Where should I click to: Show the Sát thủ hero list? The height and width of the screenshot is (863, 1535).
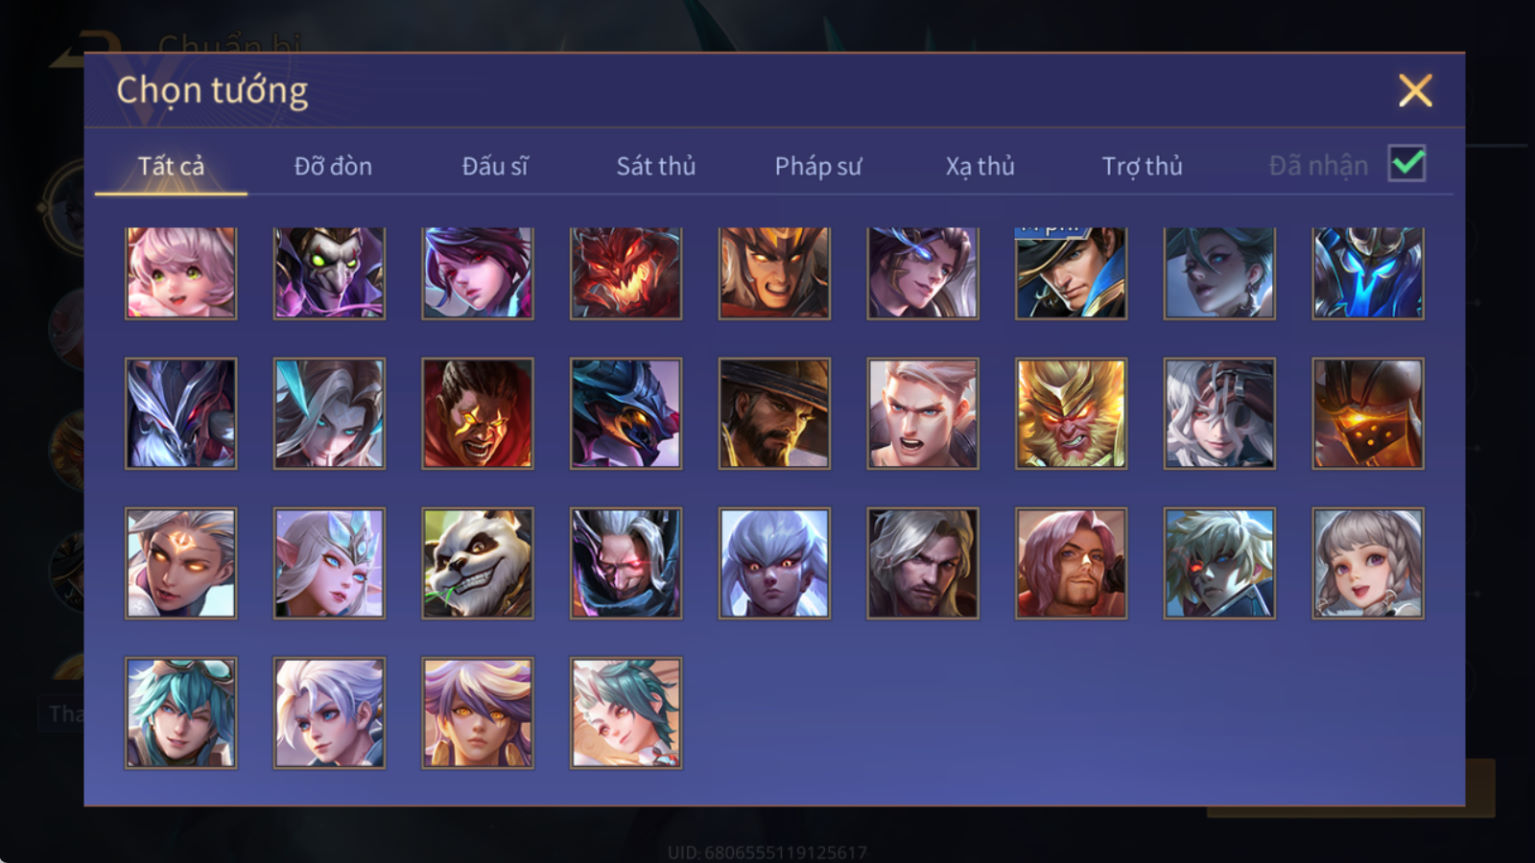(656, 166)
